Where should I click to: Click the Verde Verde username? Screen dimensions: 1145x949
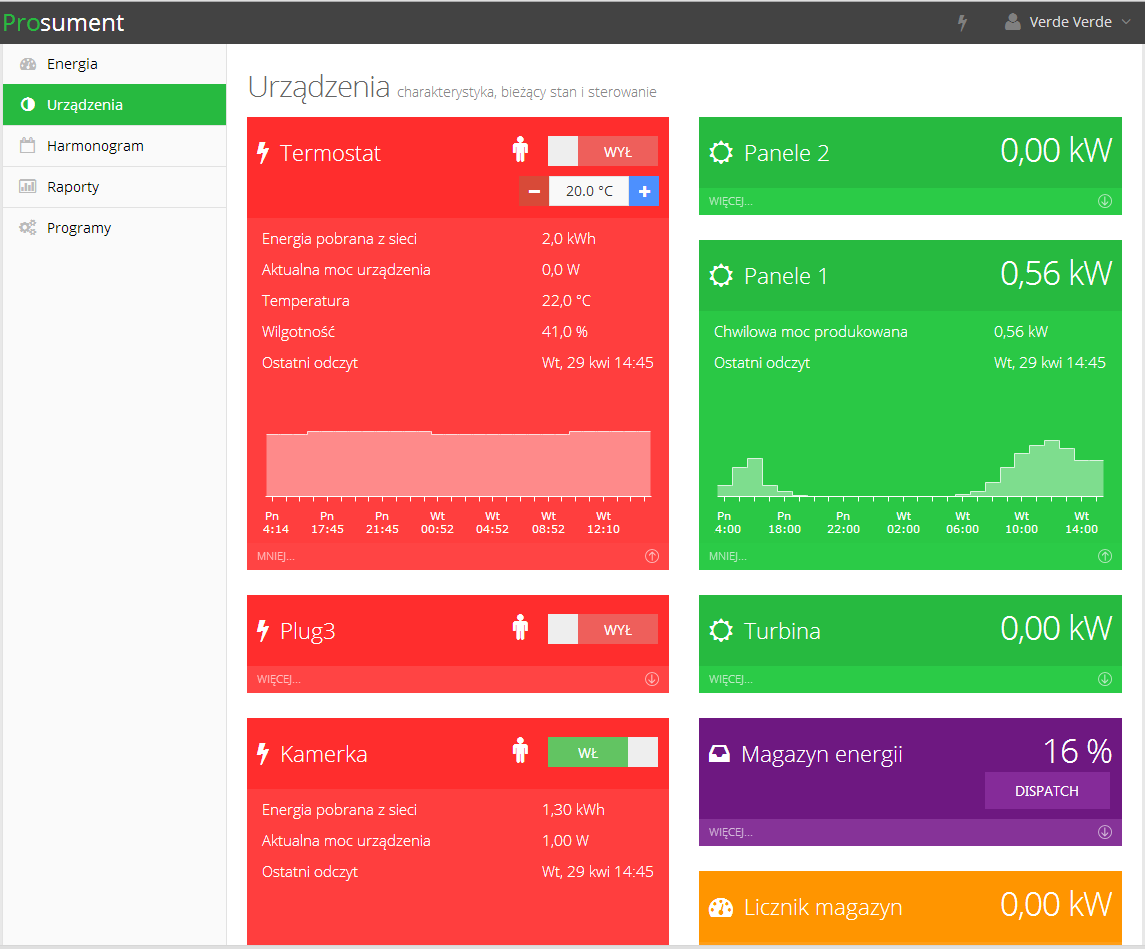tap(1070, 22)
